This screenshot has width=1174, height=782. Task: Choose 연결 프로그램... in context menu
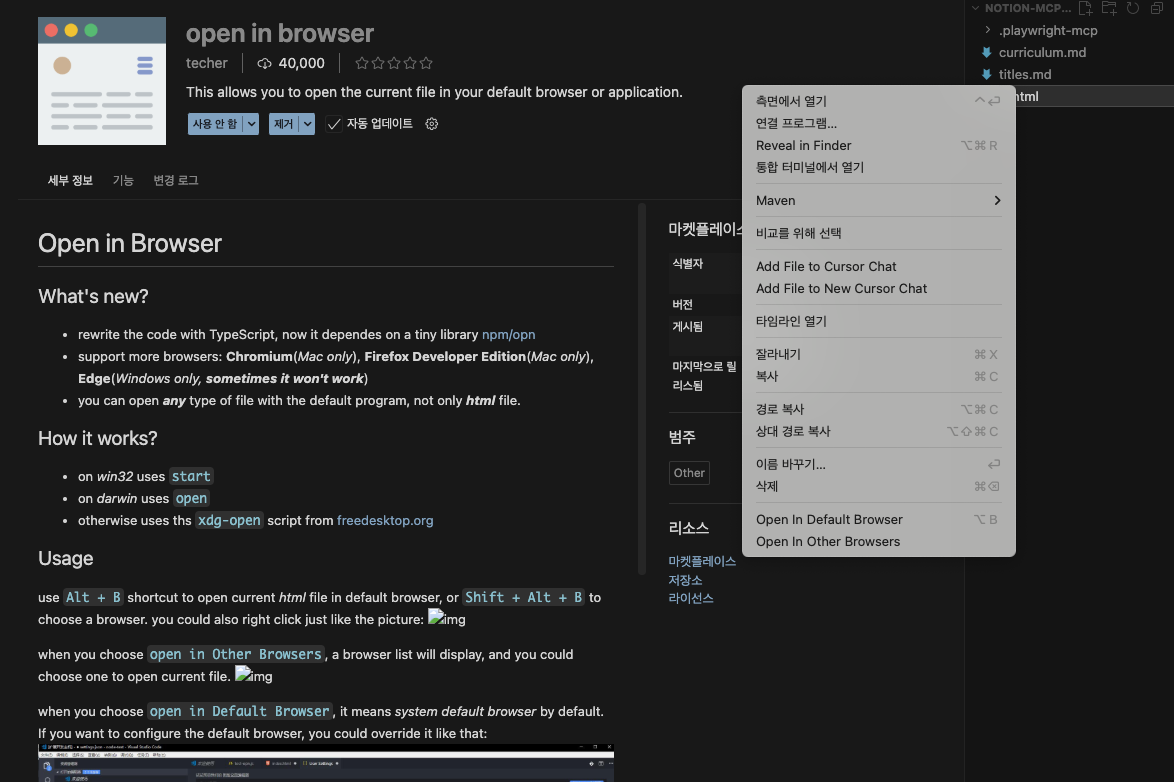[878, 123]
